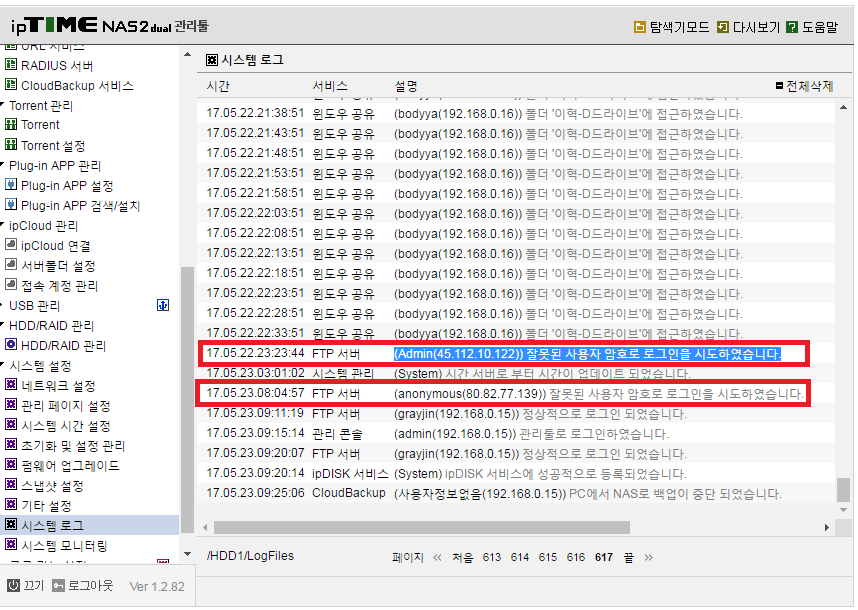Go to log page 615
Screen dimensions: 858x610
pyautogui.click(x=547, y=557)
